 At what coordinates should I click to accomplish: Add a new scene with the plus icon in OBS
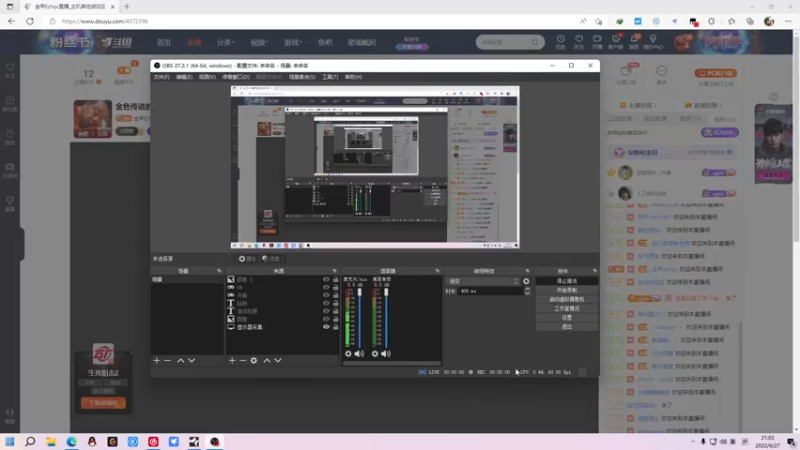tap(157, 360)
